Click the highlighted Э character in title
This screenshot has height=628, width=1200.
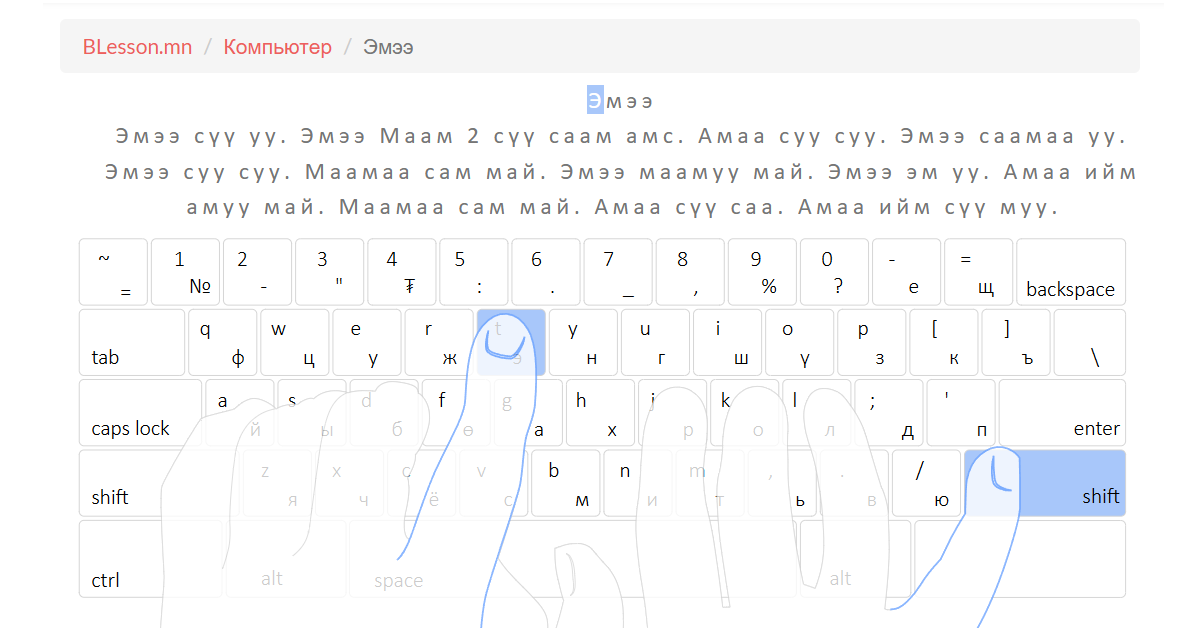tap(594, 101)
